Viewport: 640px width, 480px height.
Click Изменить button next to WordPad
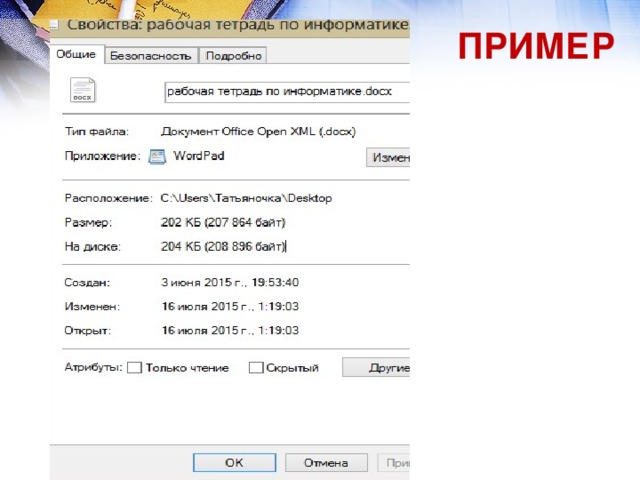click(388, 158)
